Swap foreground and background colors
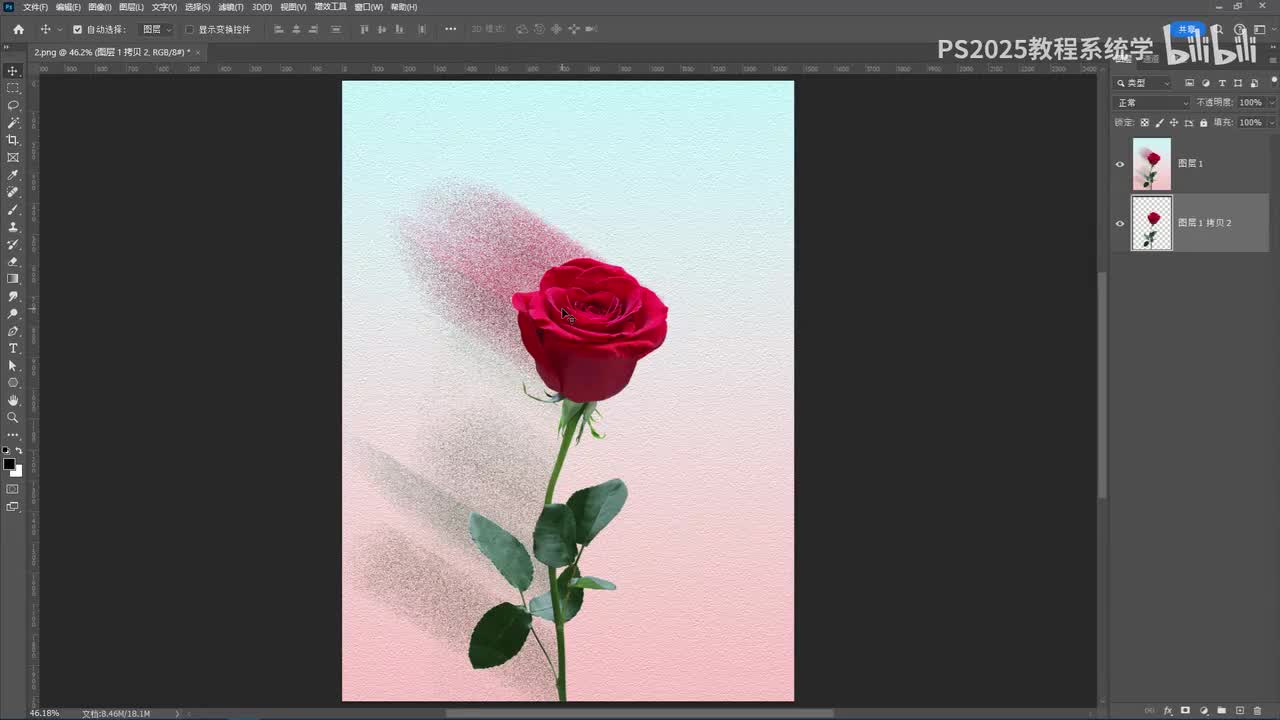The width and height of the screenshot is (1280, 720). point(19,452)
